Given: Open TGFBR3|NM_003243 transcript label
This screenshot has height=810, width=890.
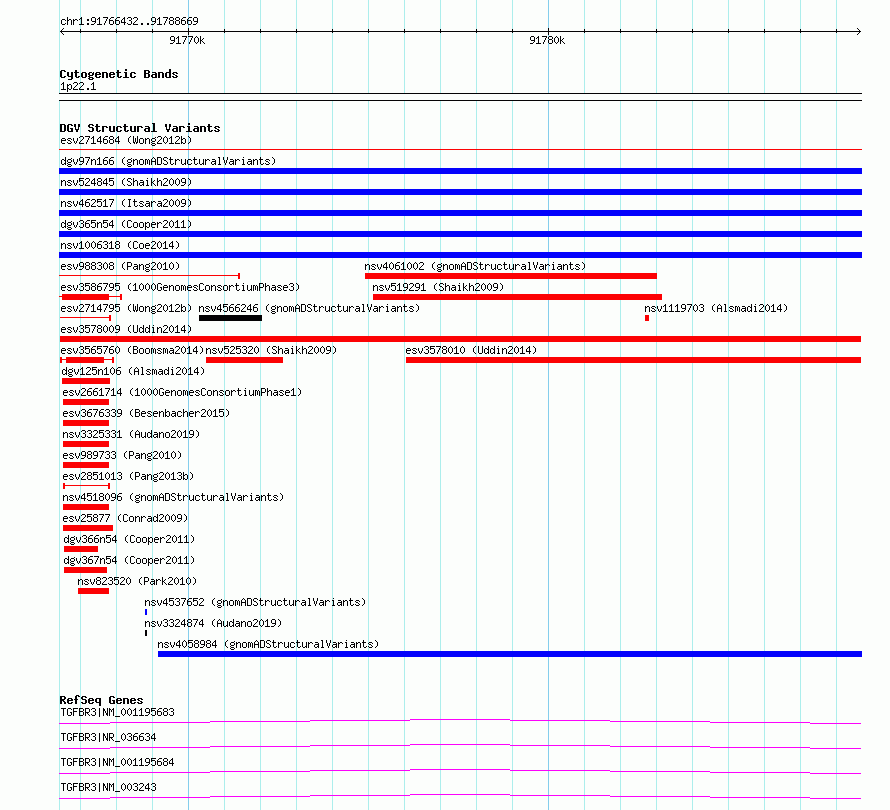Looking at the screenshot, I should coord(108,787).
